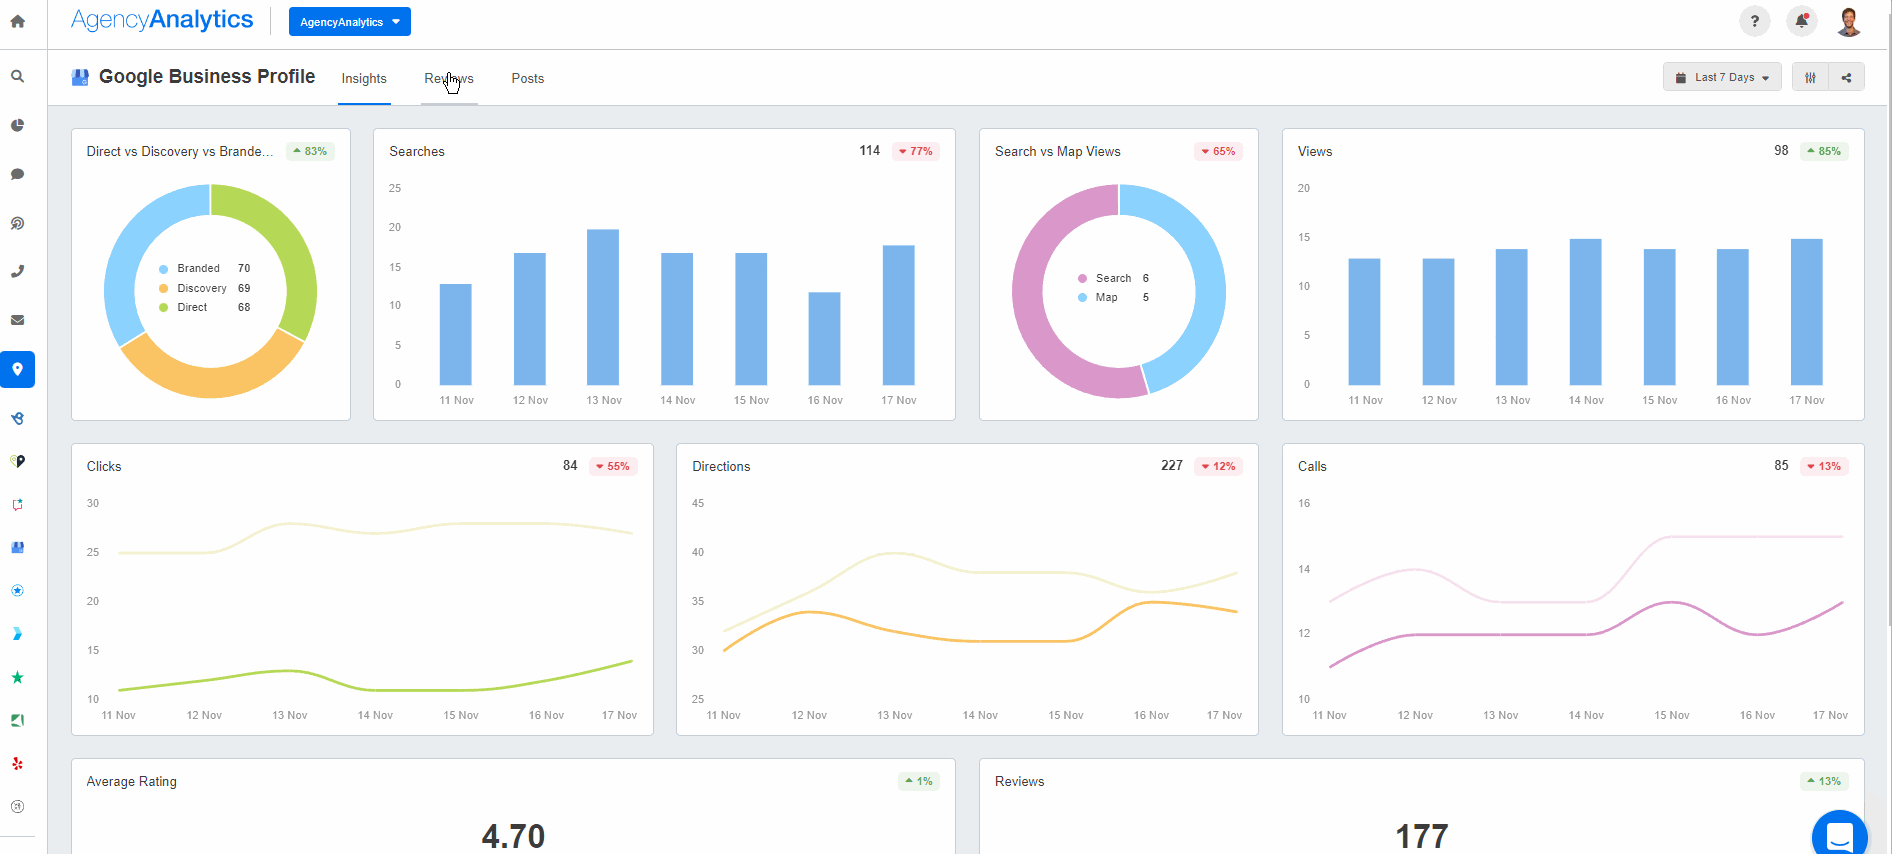Select the green Trustpilot star icon
The height and width of the screenshot is (854, 1892).
[x=18, y=677]
